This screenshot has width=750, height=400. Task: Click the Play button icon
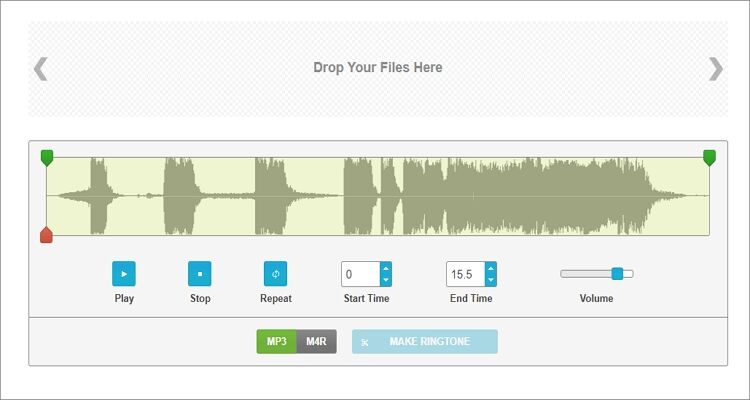point(124,273)
